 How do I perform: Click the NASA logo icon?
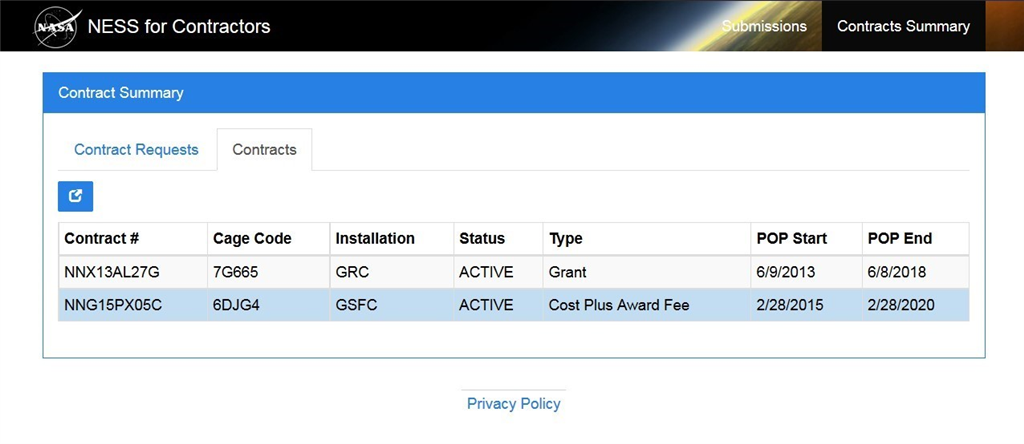click(x=56, y=27)
